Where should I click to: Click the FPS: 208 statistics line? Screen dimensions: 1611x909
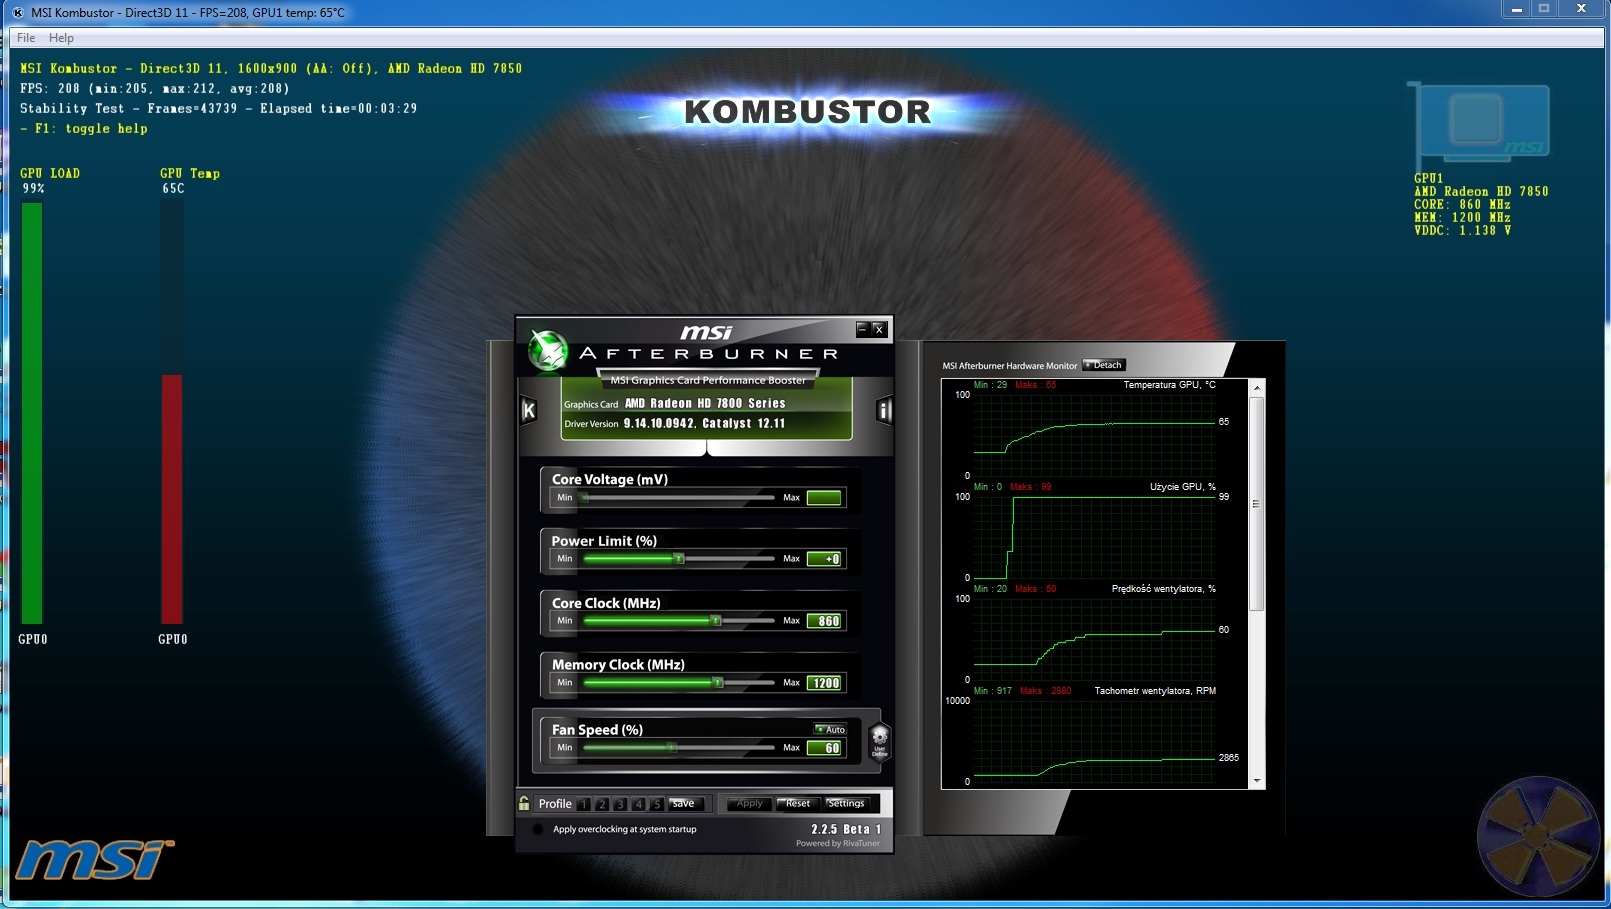155,89
